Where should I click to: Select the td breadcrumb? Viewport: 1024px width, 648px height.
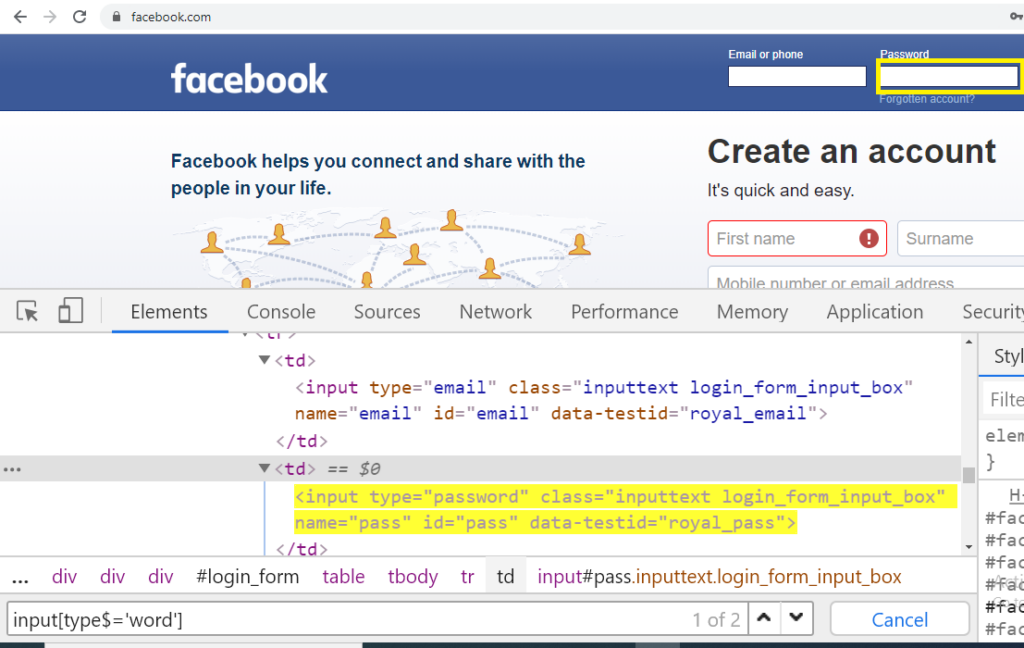click(x=505, y=577)
